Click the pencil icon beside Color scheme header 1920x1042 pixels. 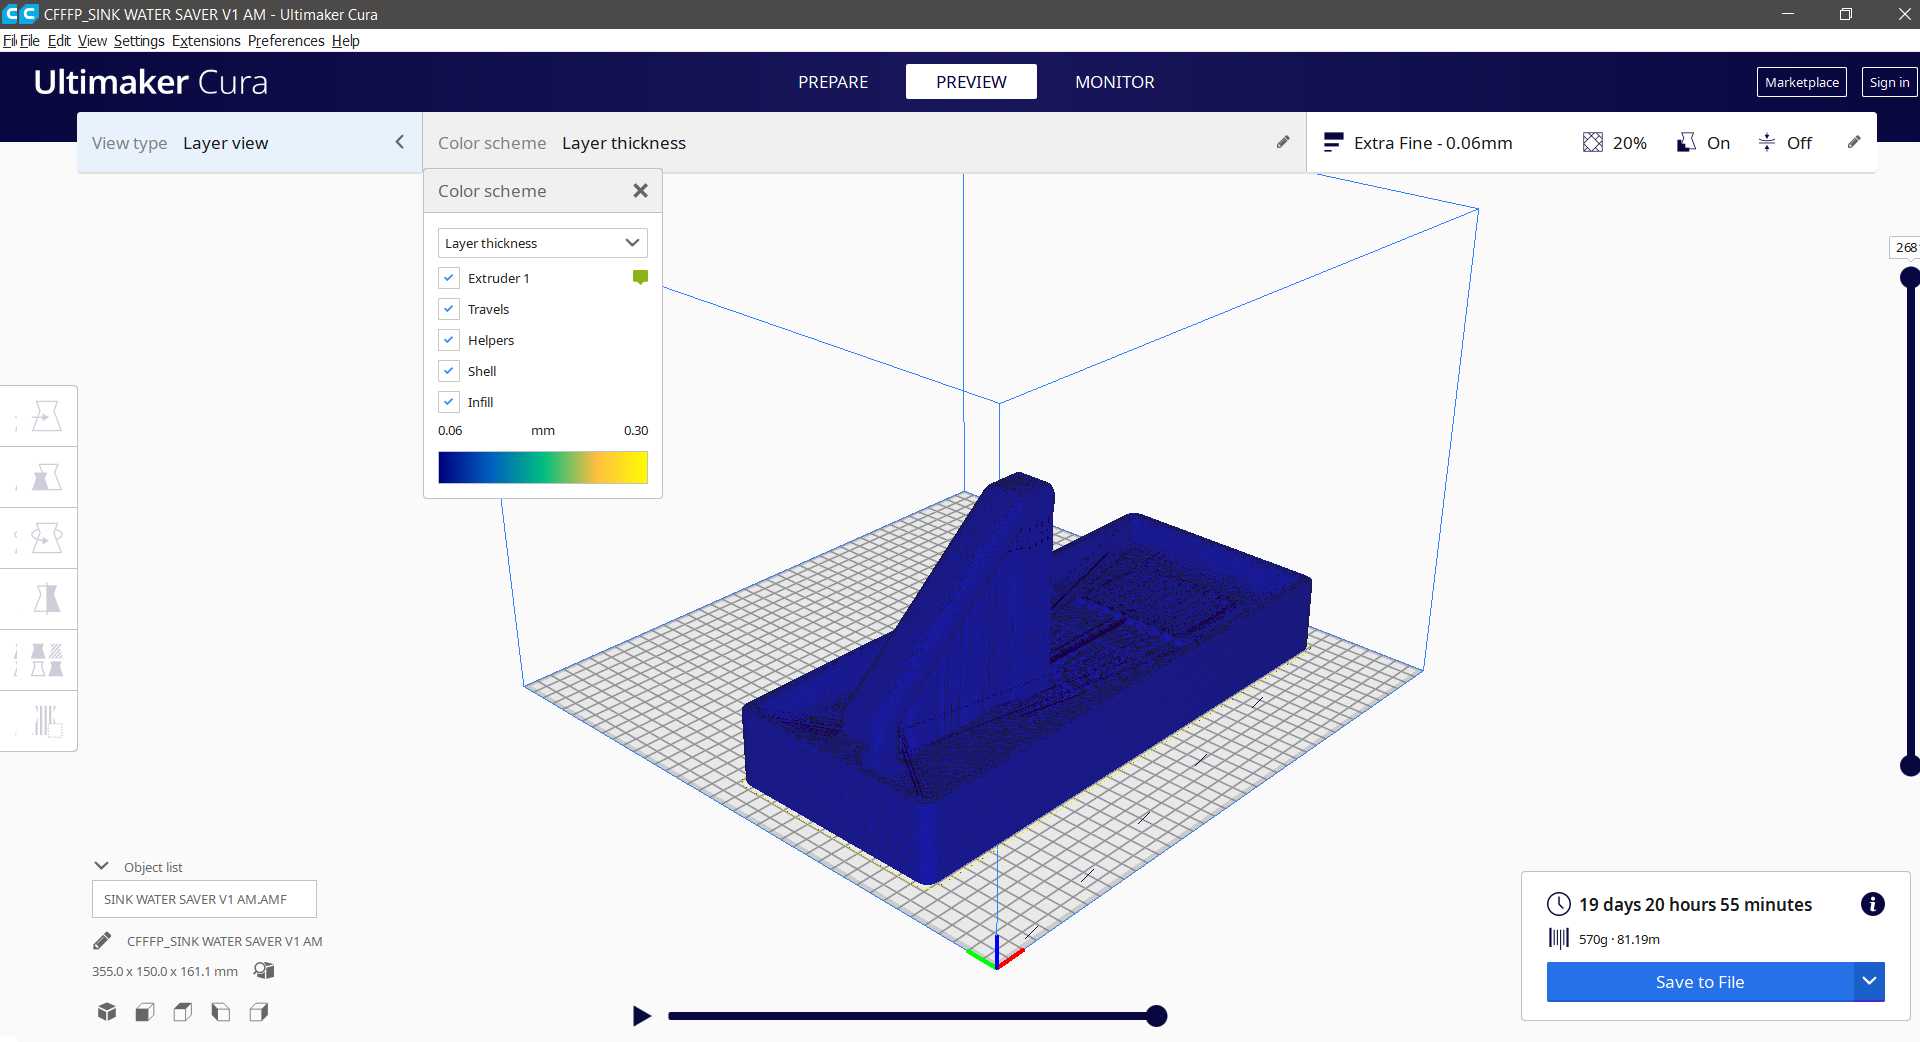coord(1283,142)
